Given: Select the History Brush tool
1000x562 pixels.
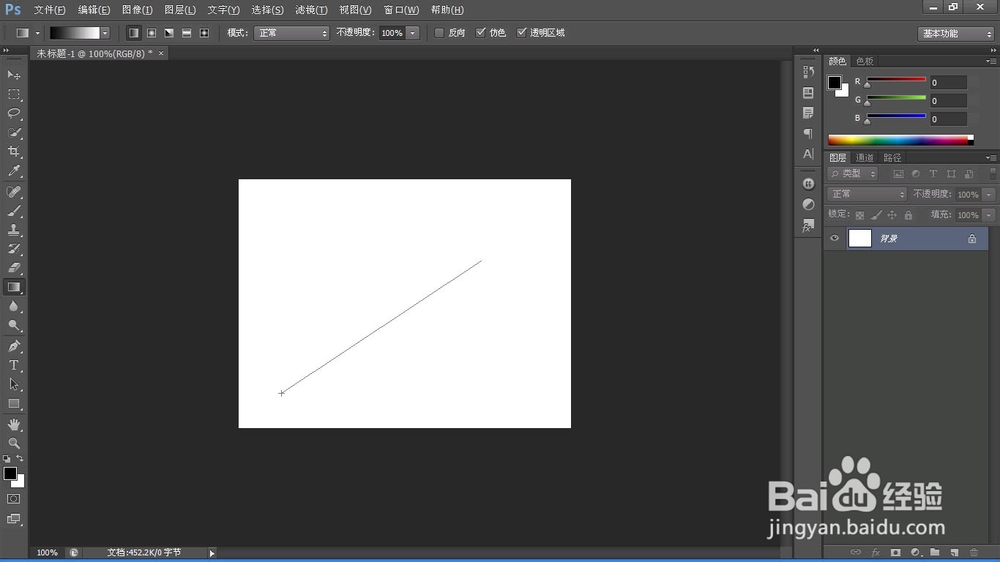Looking at the screenshot, I should click(x=13, y=249).
